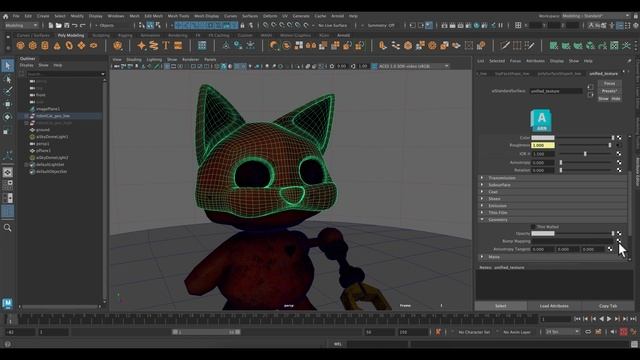Switch to the Poly Modeling shelf tab
The image size is (640, 360).
(71, 36)
